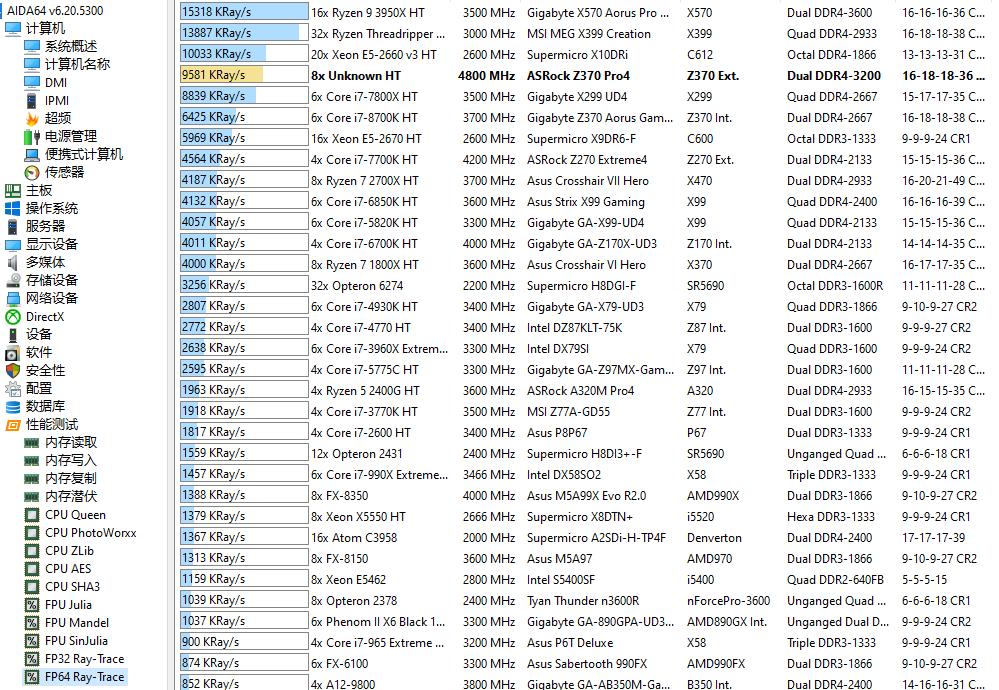Open the 内存潜伏 benchmark
999x690 pixels.
70,496
